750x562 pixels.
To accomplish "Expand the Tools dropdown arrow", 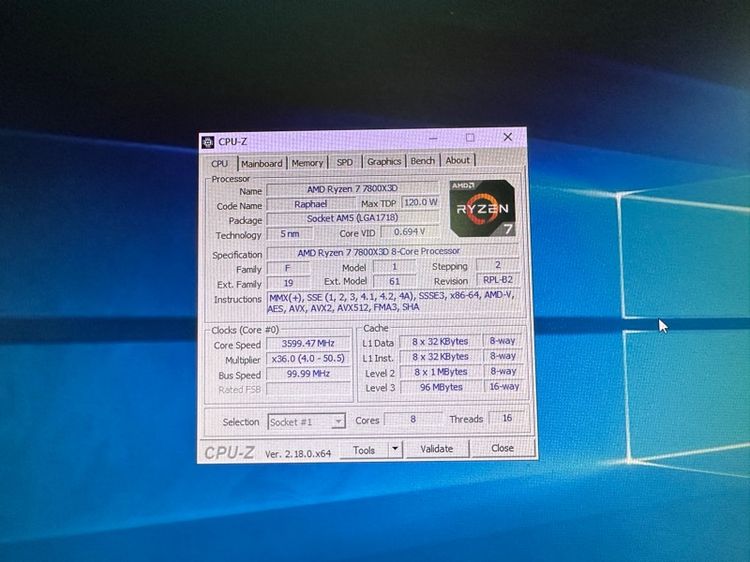I will [x=395, y=449].
